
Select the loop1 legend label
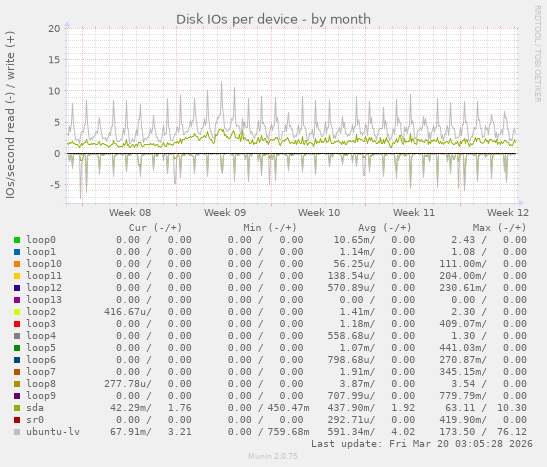click(x=41, y=252)
